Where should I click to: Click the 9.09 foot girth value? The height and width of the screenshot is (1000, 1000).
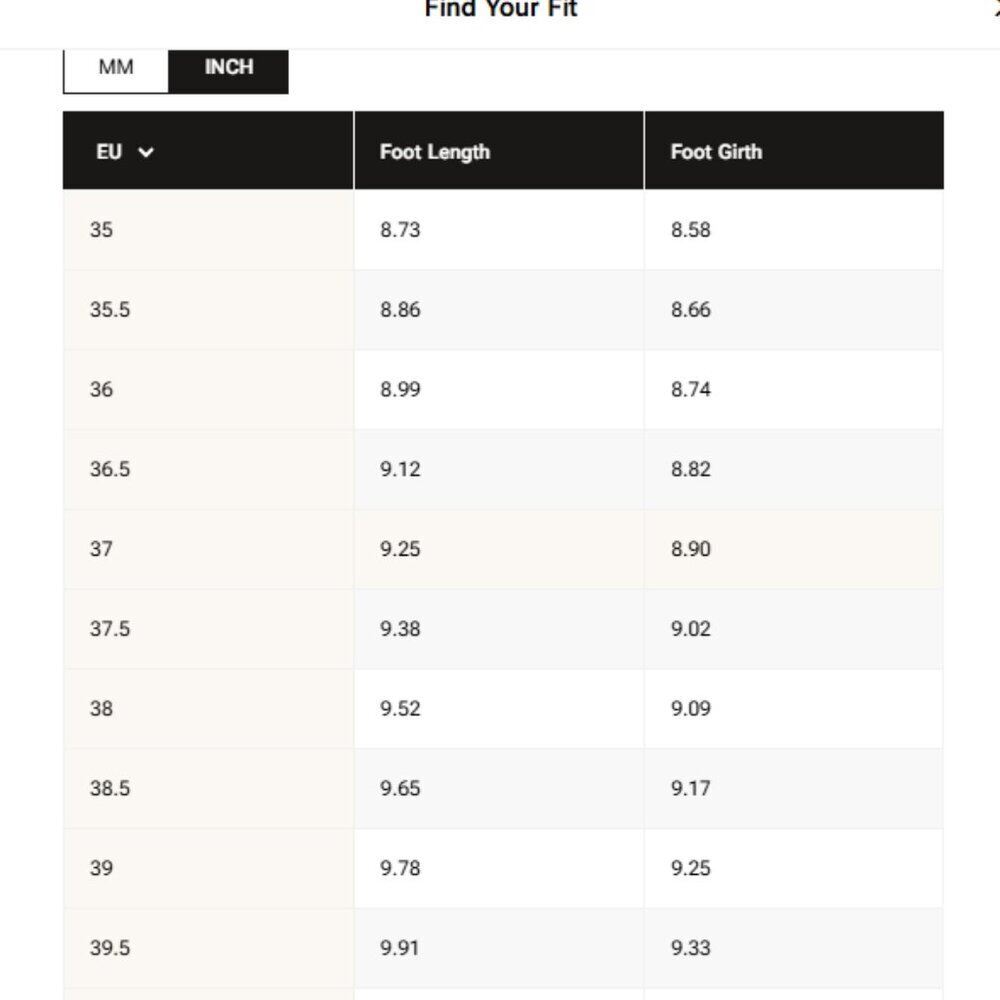691,709
